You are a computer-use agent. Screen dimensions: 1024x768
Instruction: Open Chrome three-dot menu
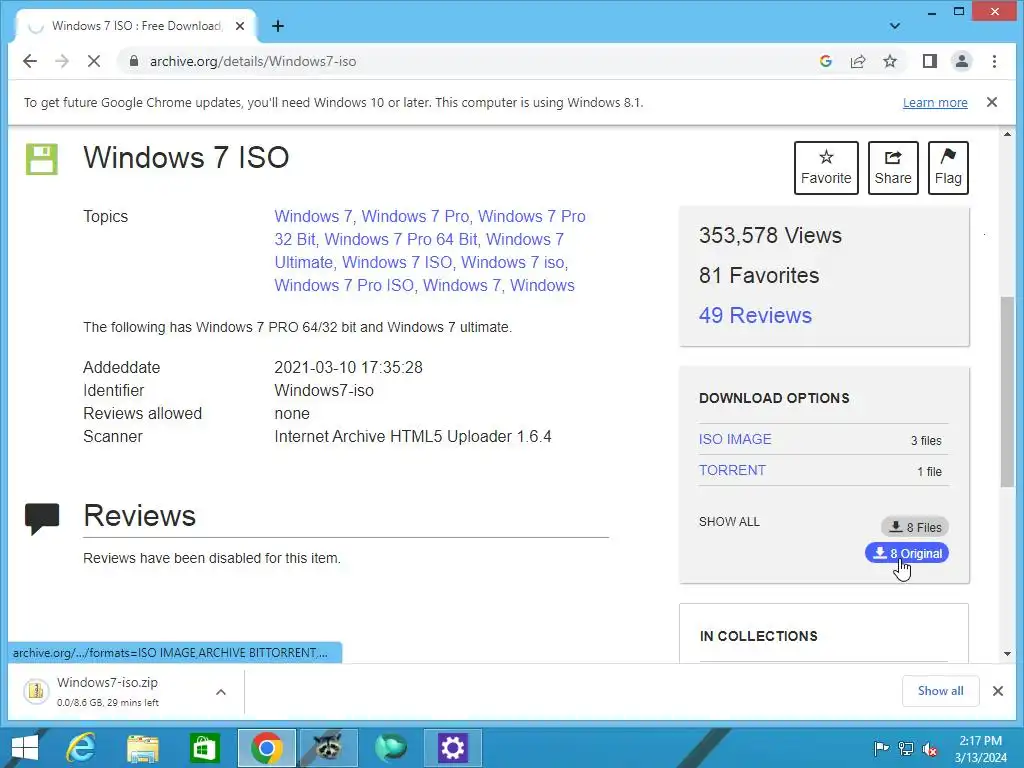tap(994, 61)
